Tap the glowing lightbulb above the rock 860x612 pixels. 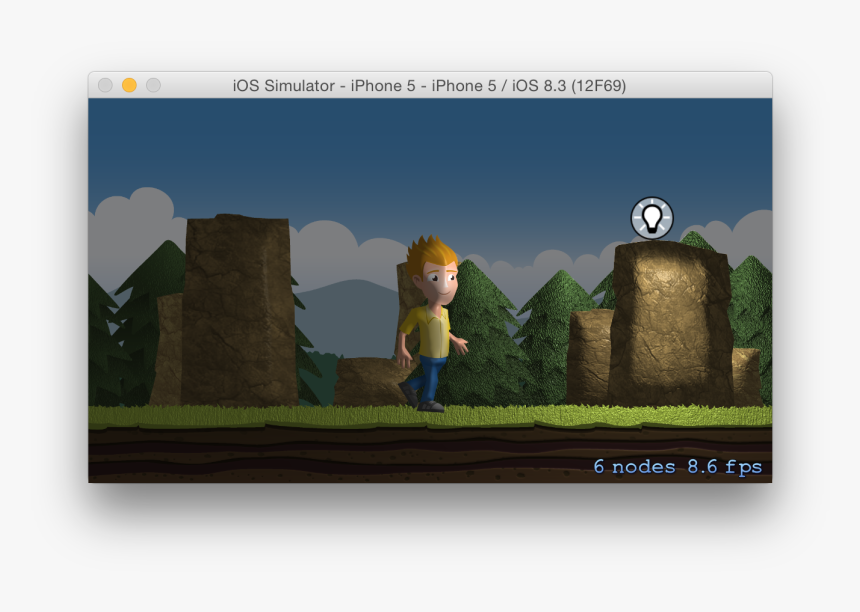[654, 216]
